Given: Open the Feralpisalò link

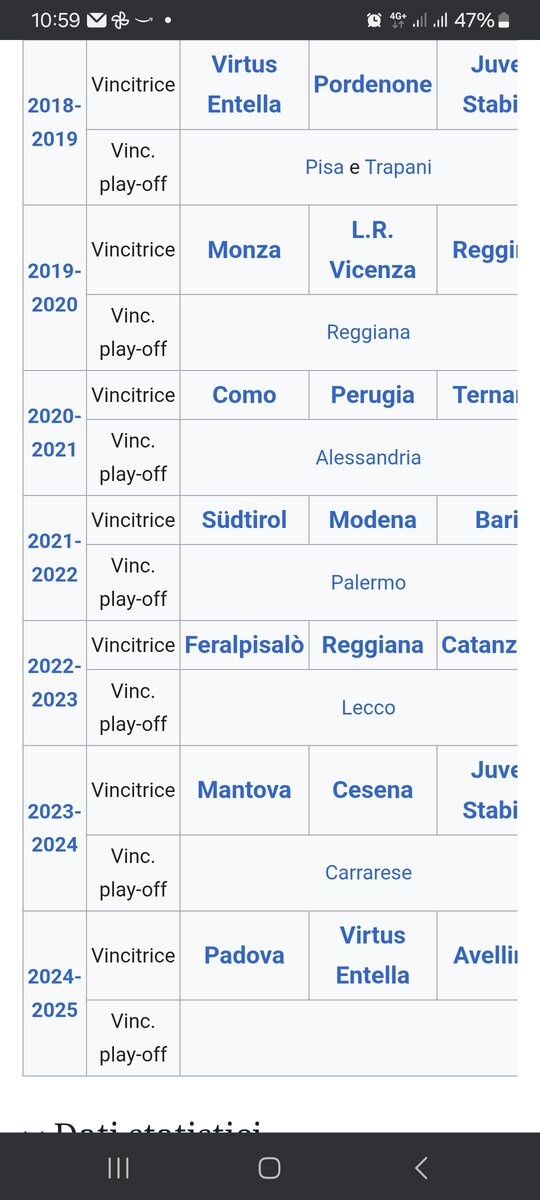Looking at the screenshot, I should point(244,645).
